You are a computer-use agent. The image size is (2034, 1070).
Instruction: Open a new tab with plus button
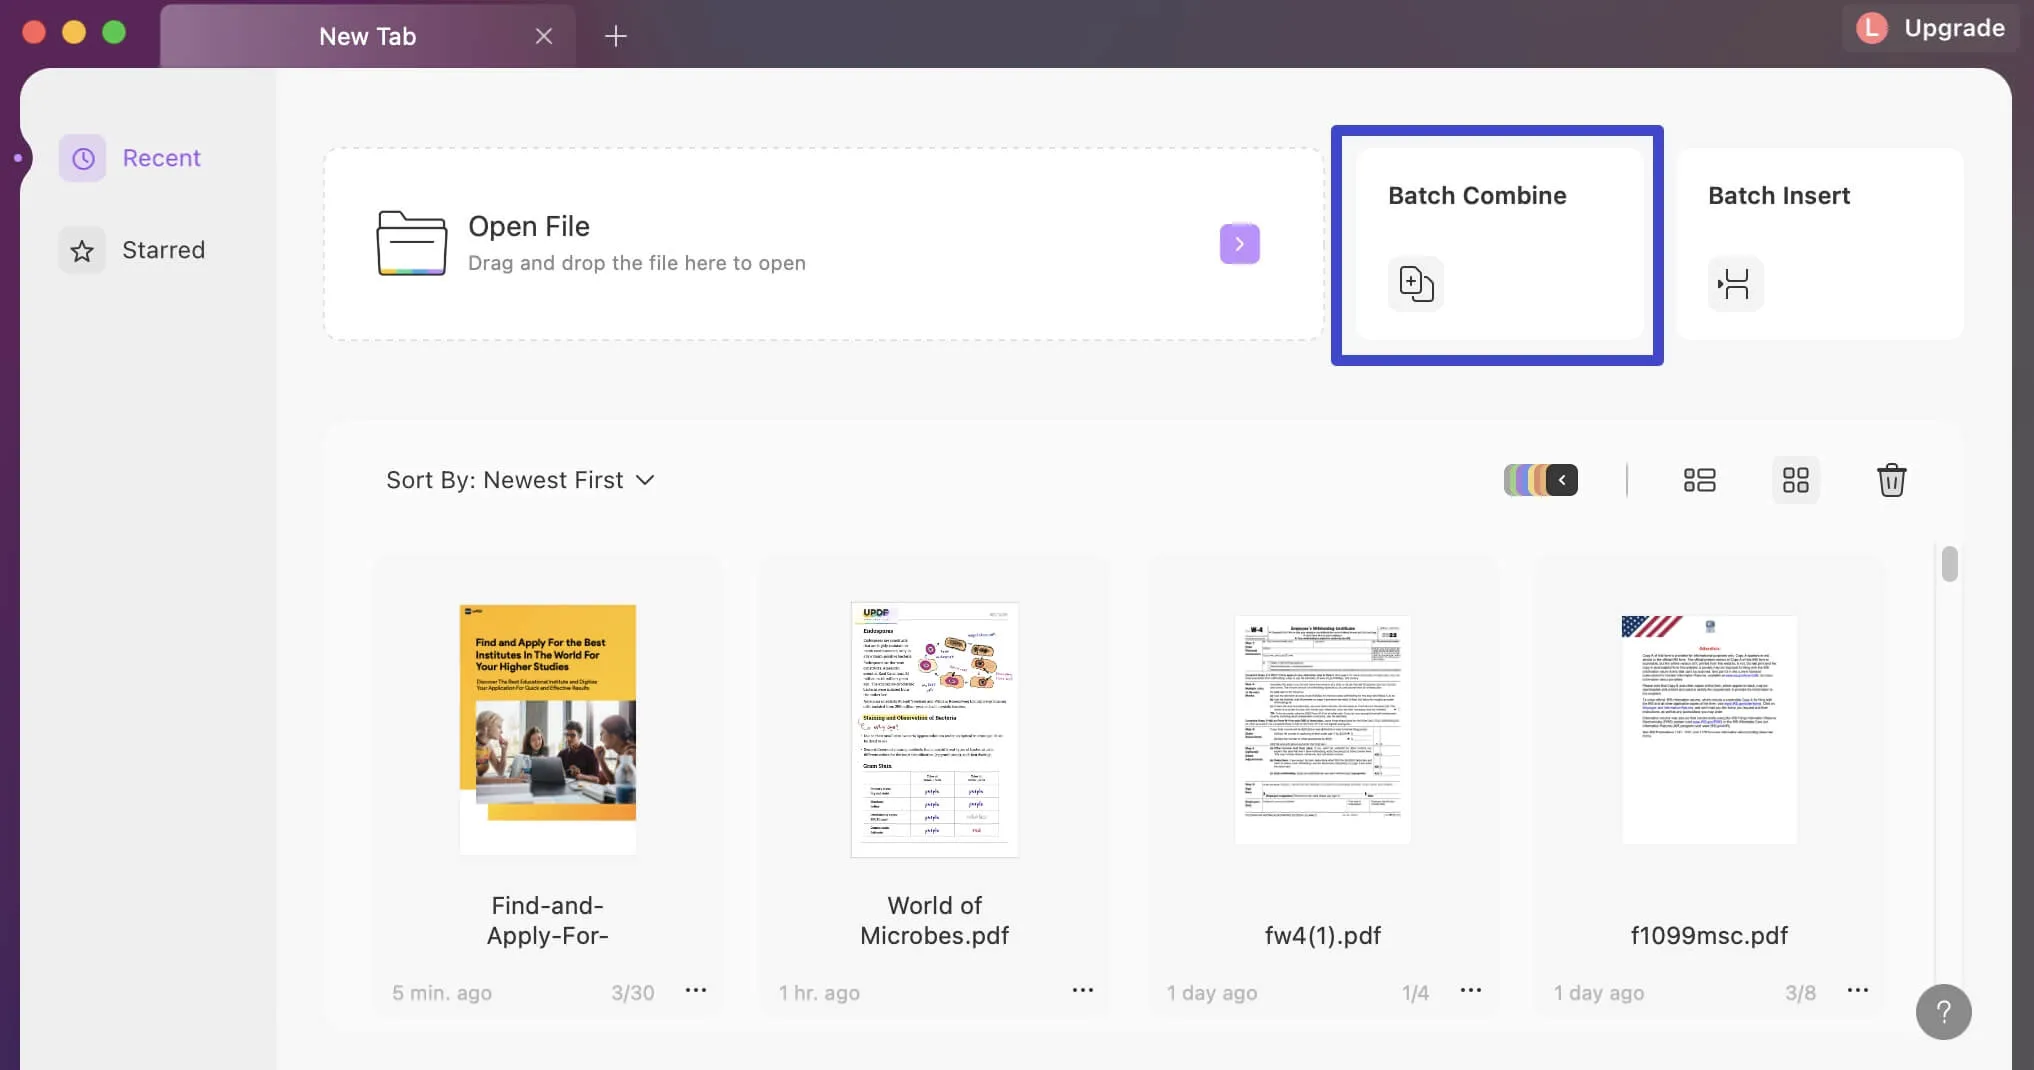[614, 36]
